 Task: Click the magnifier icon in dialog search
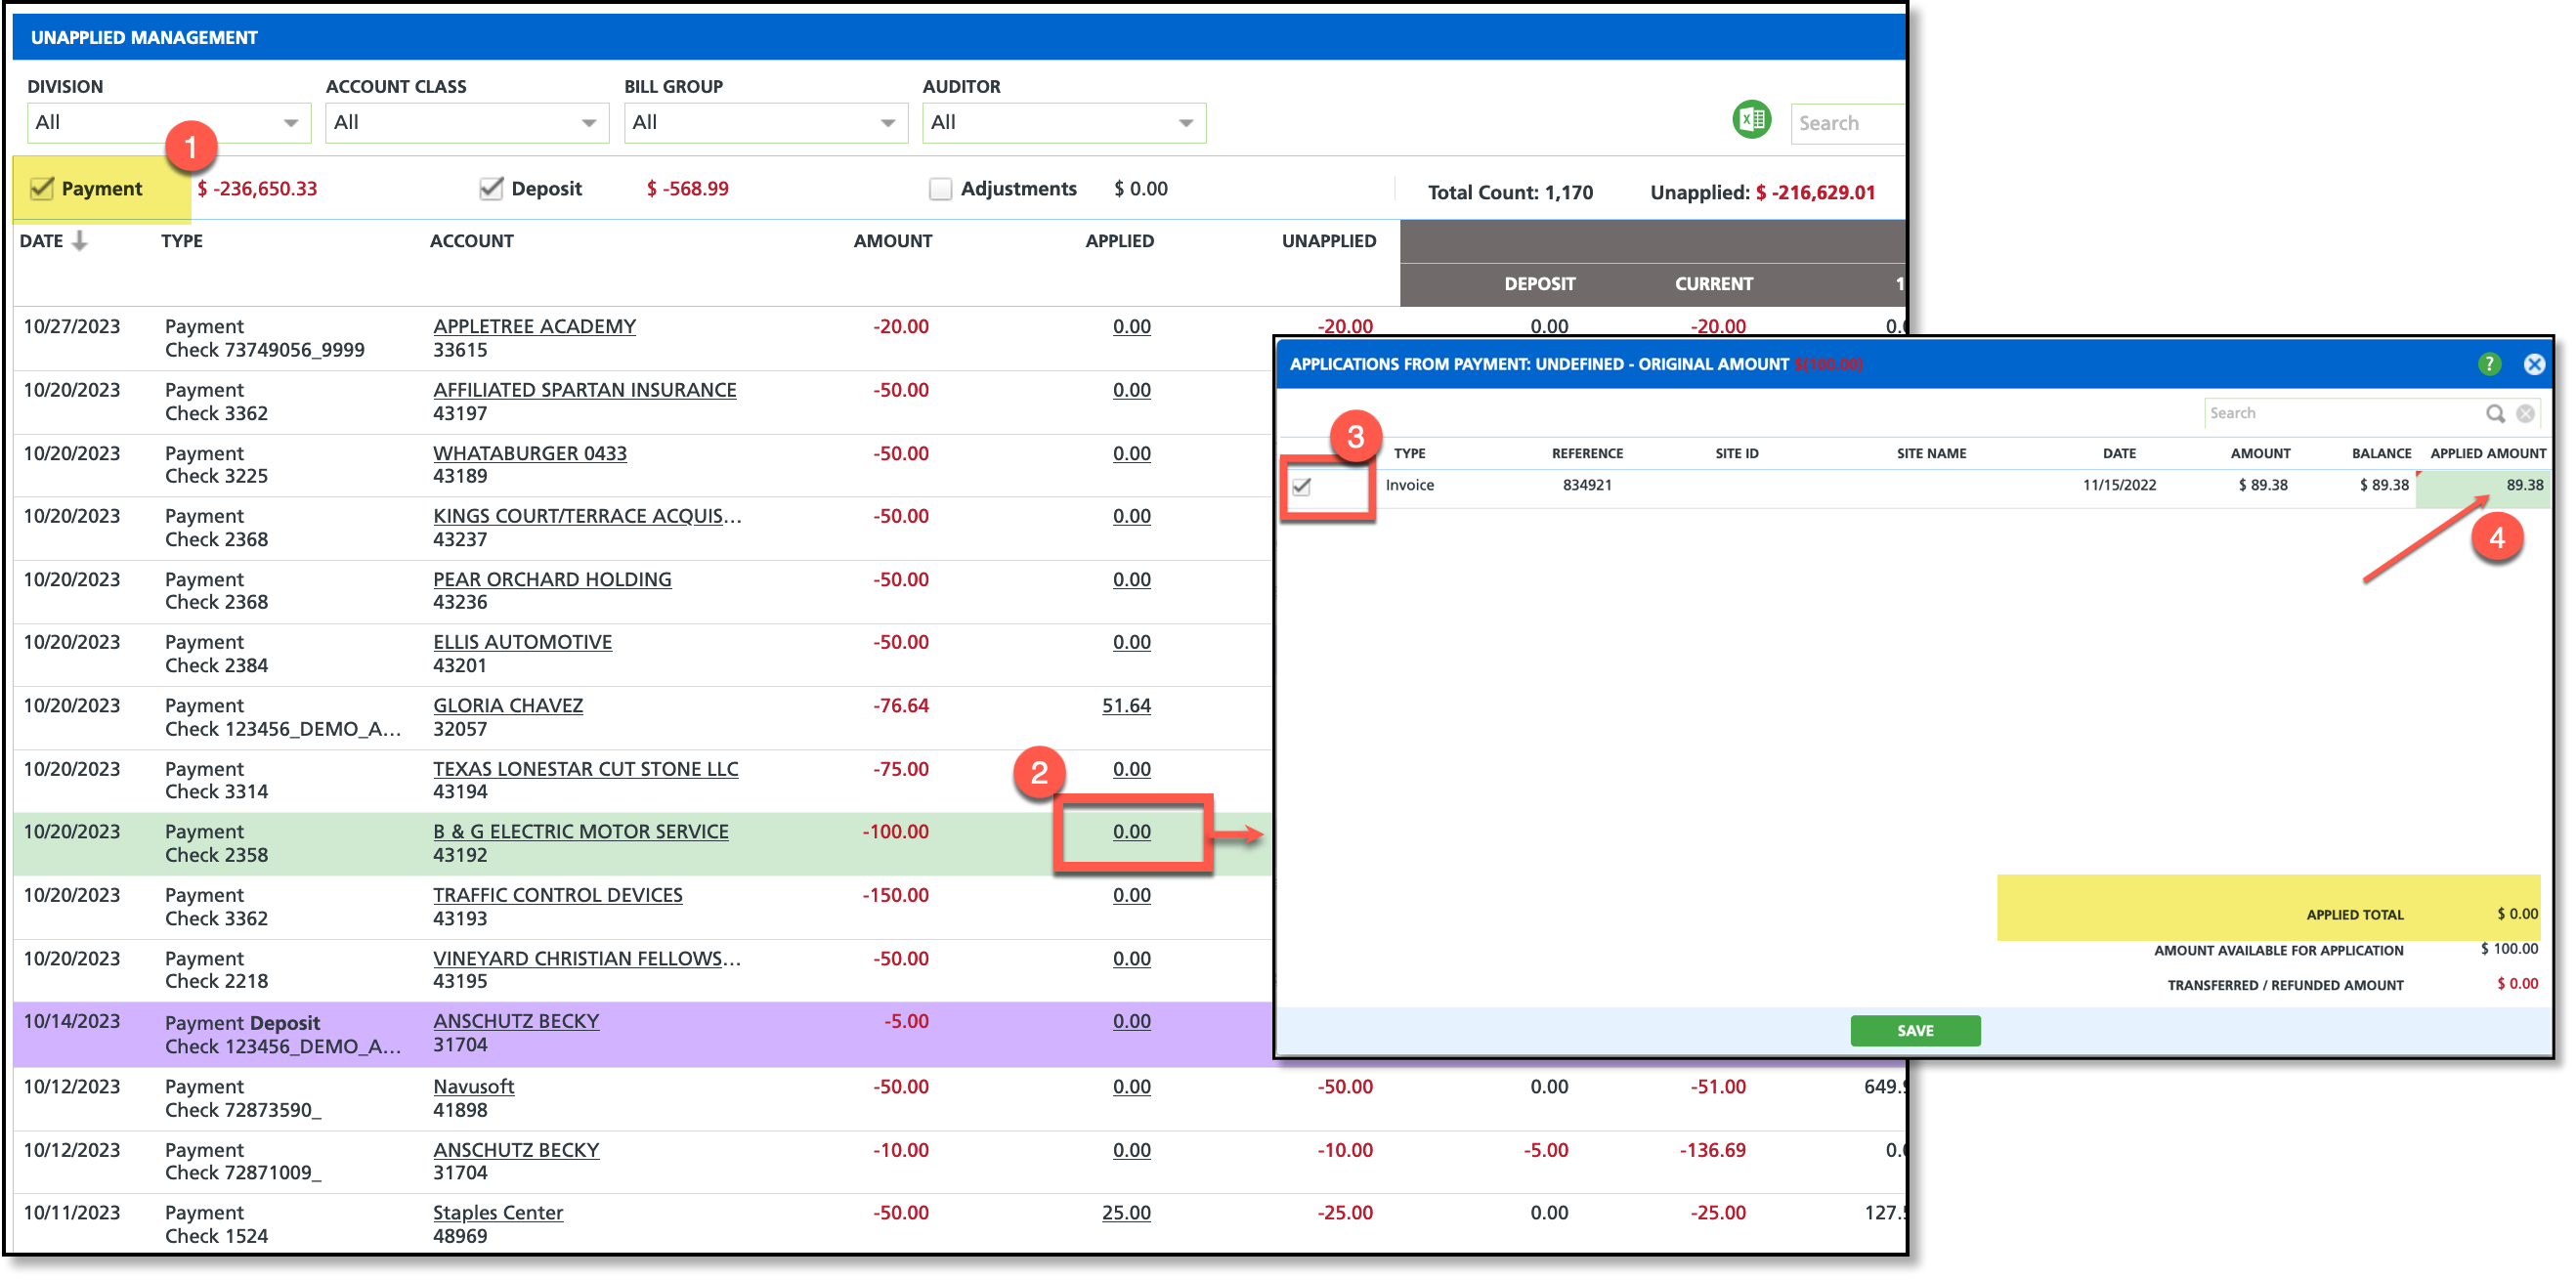coord(2495,413)
